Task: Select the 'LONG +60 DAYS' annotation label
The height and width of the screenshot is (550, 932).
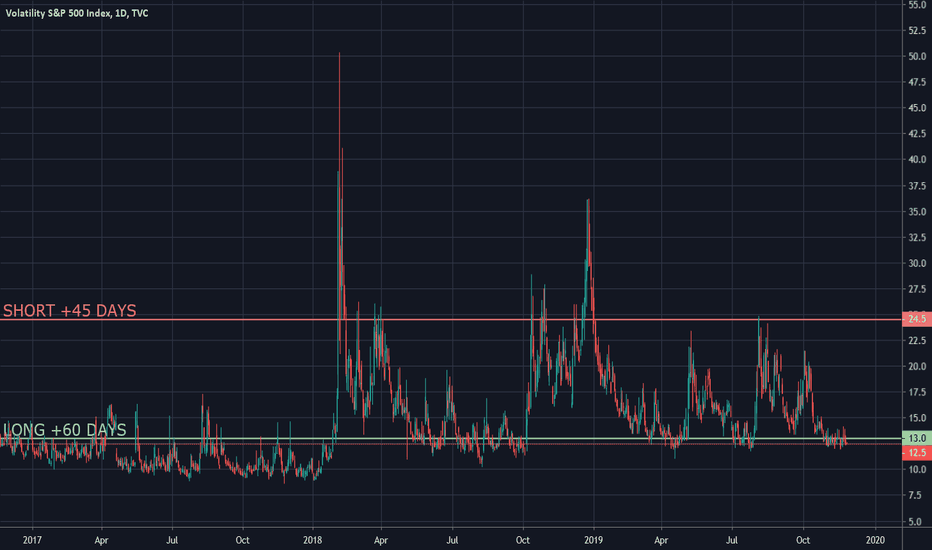Action: pos(65,429)
